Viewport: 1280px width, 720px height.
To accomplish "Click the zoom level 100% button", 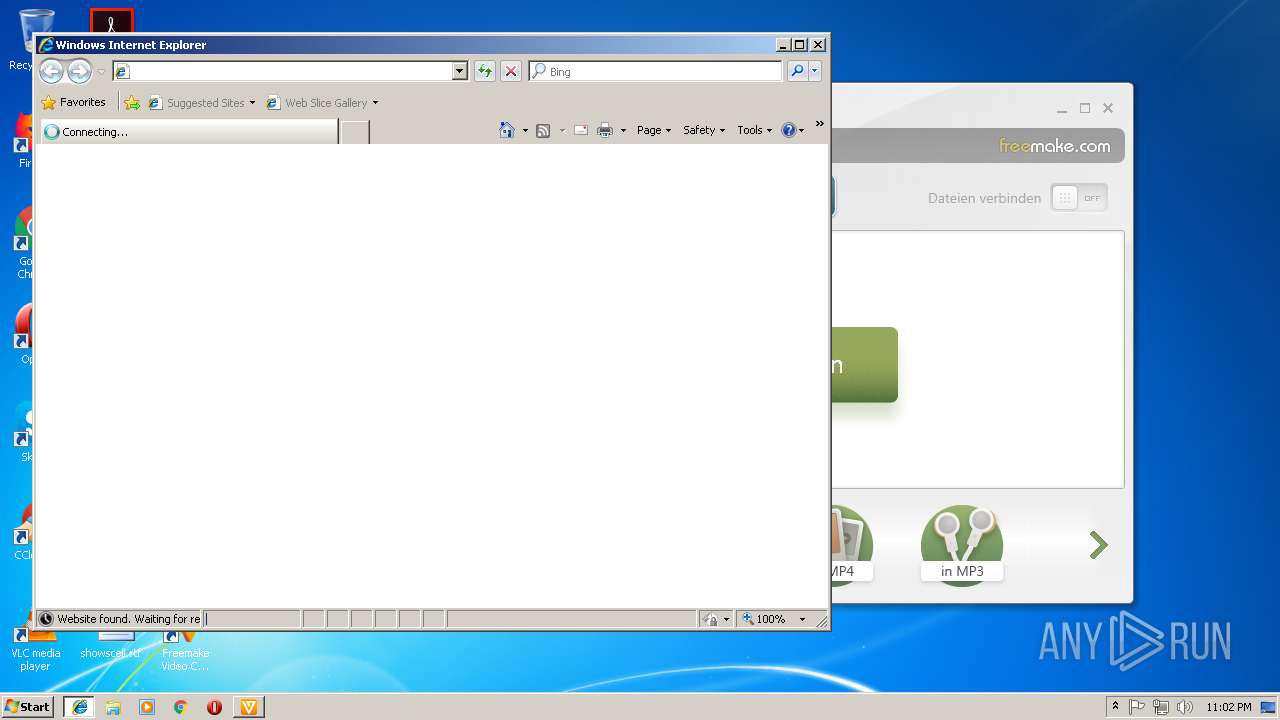I will coord(764,619).
